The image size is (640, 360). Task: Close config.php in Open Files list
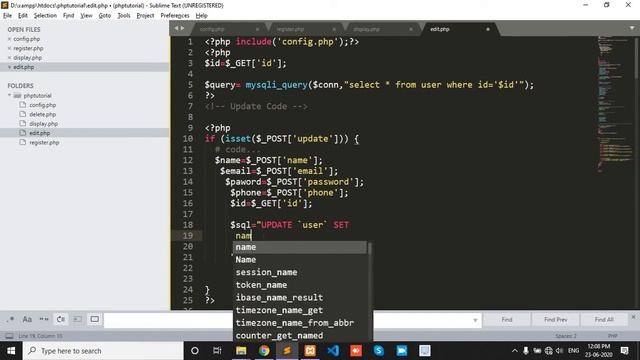(x=9, y=39)
